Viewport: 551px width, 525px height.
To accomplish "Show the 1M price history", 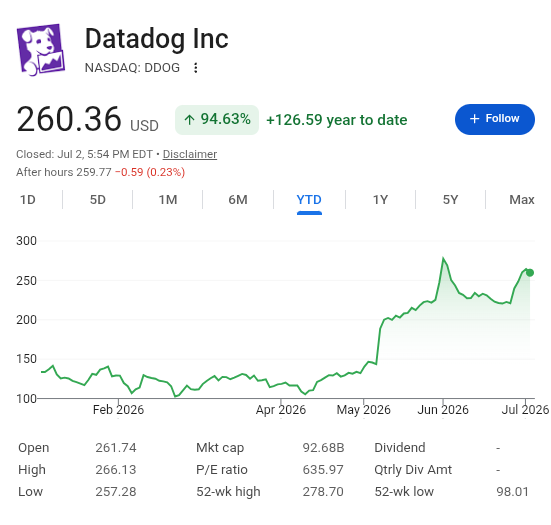I will pos(168,200).
